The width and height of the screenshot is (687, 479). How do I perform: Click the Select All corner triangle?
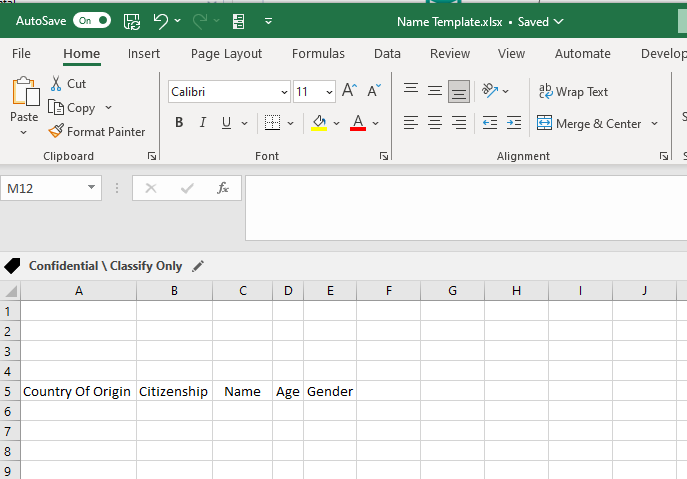pos(10,291)
